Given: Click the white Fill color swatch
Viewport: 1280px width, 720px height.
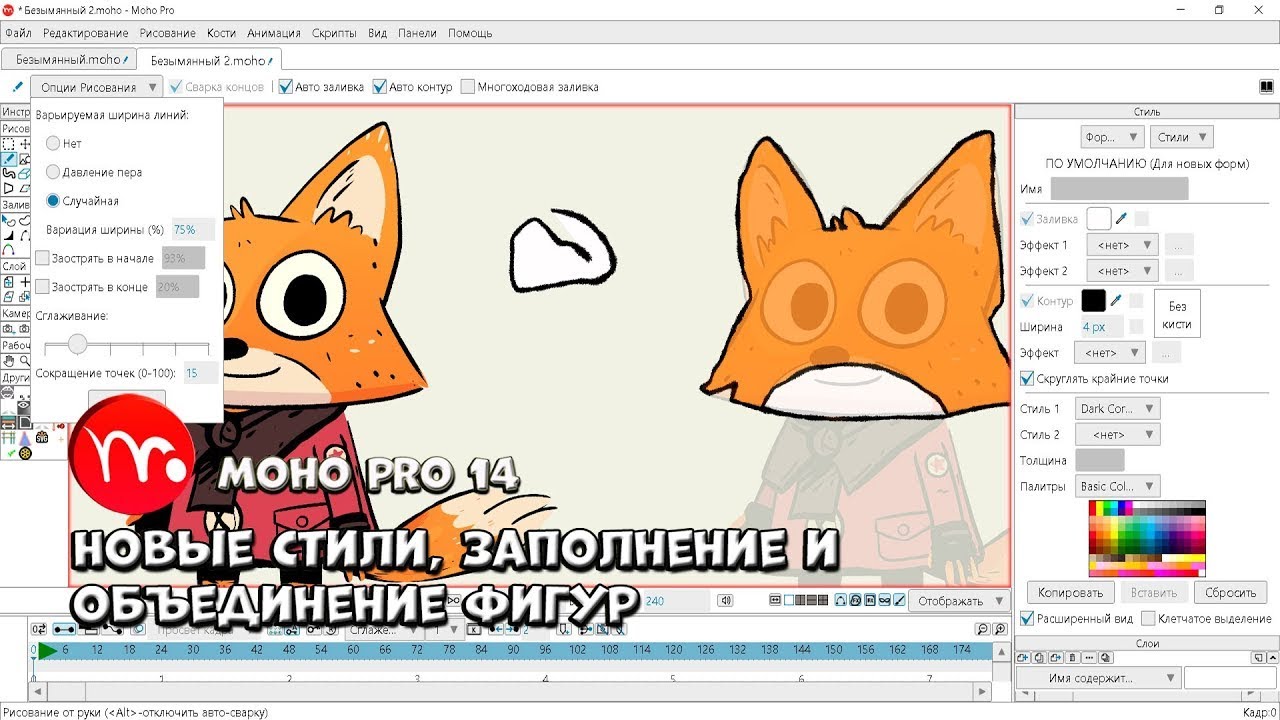Looking at the screenshot, I should pos(1099,218).
